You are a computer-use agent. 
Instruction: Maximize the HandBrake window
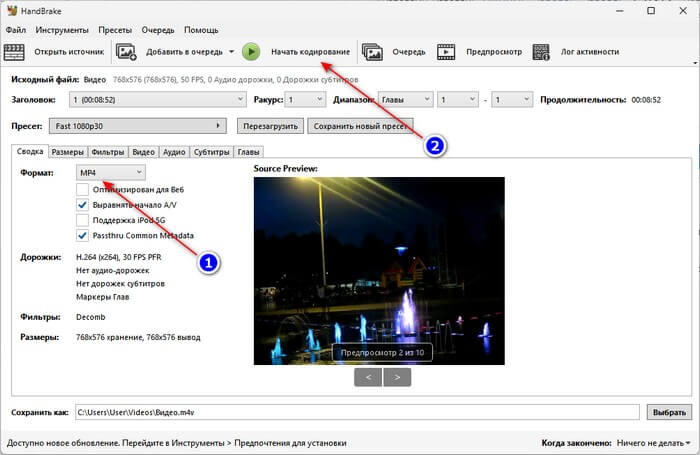651,10
